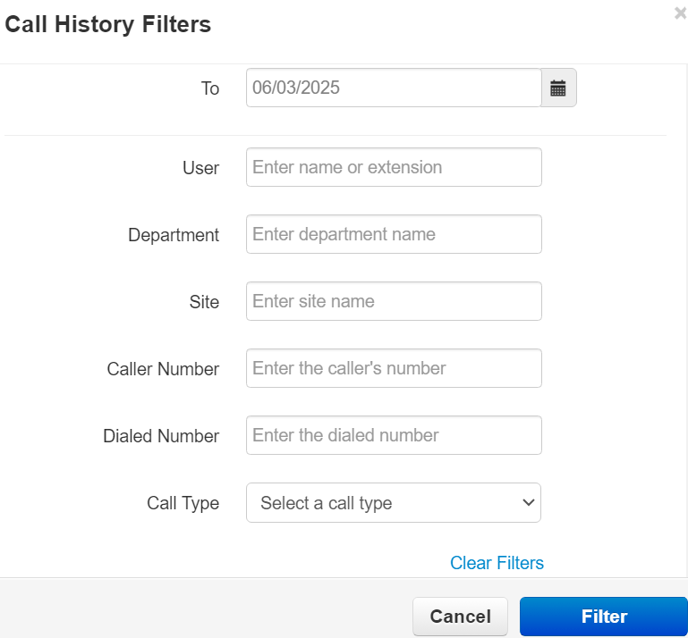
Task: Click into the User name or extension field
Action: point(394,167)
